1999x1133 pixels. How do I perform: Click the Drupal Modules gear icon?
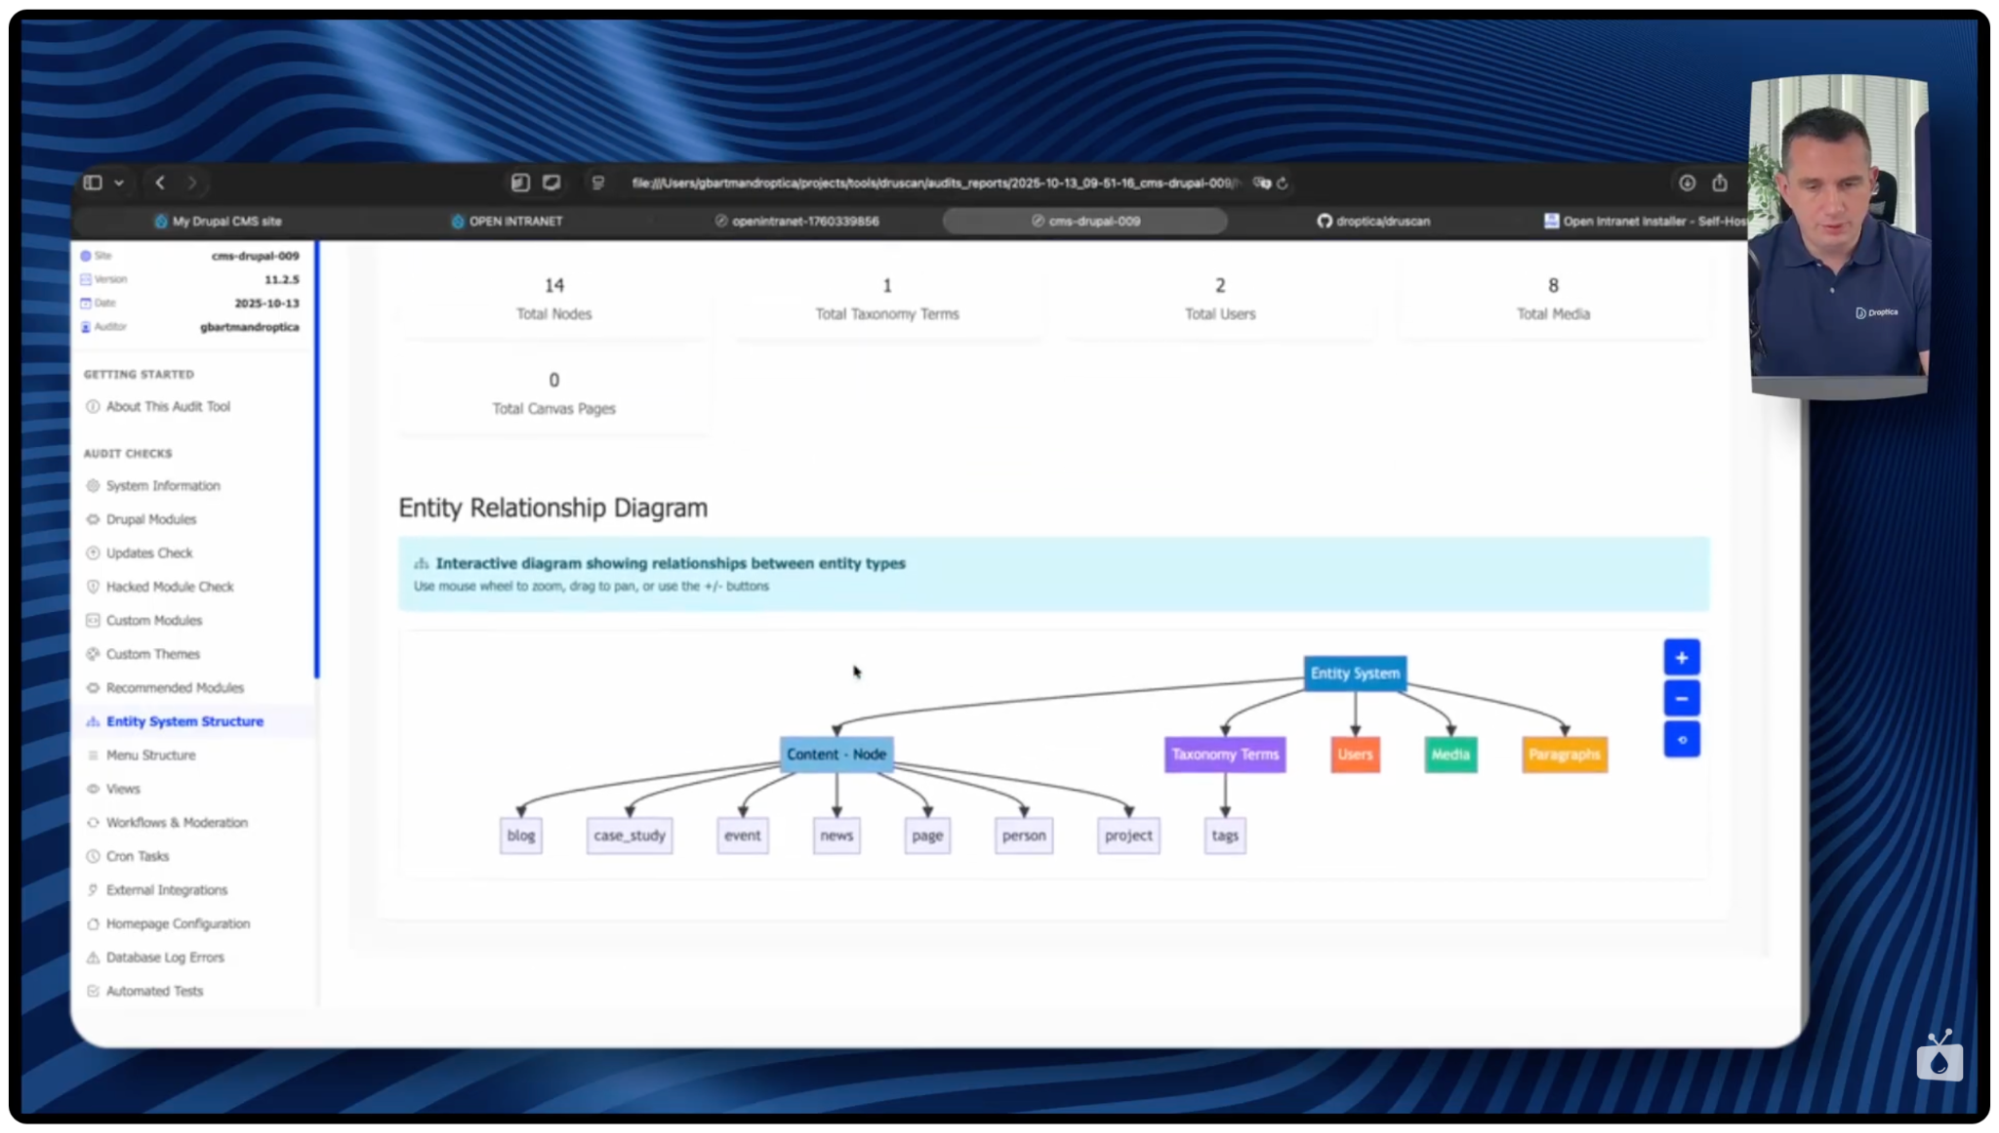coord(93,519)
